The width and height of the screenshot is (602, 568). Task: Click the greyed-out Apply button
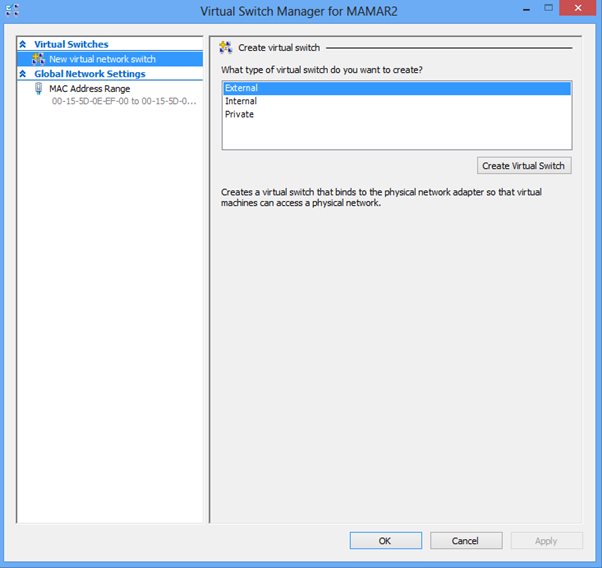546,540
